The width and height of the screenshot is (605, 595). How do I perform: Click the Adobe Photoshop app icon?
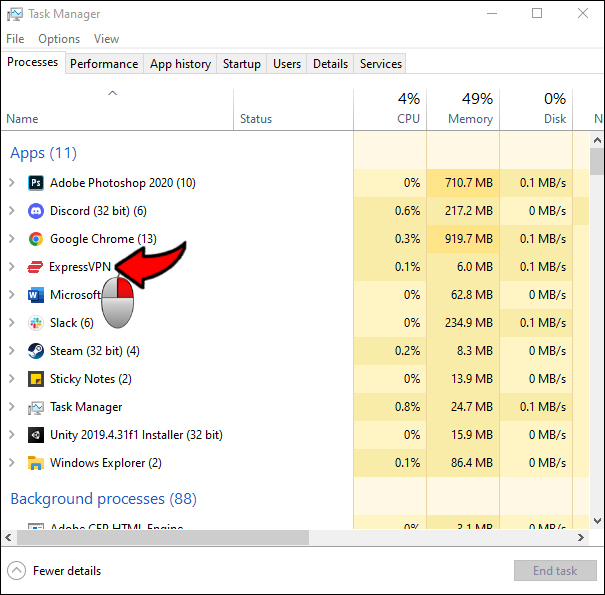pyautogui.click(x=36, y=183)
